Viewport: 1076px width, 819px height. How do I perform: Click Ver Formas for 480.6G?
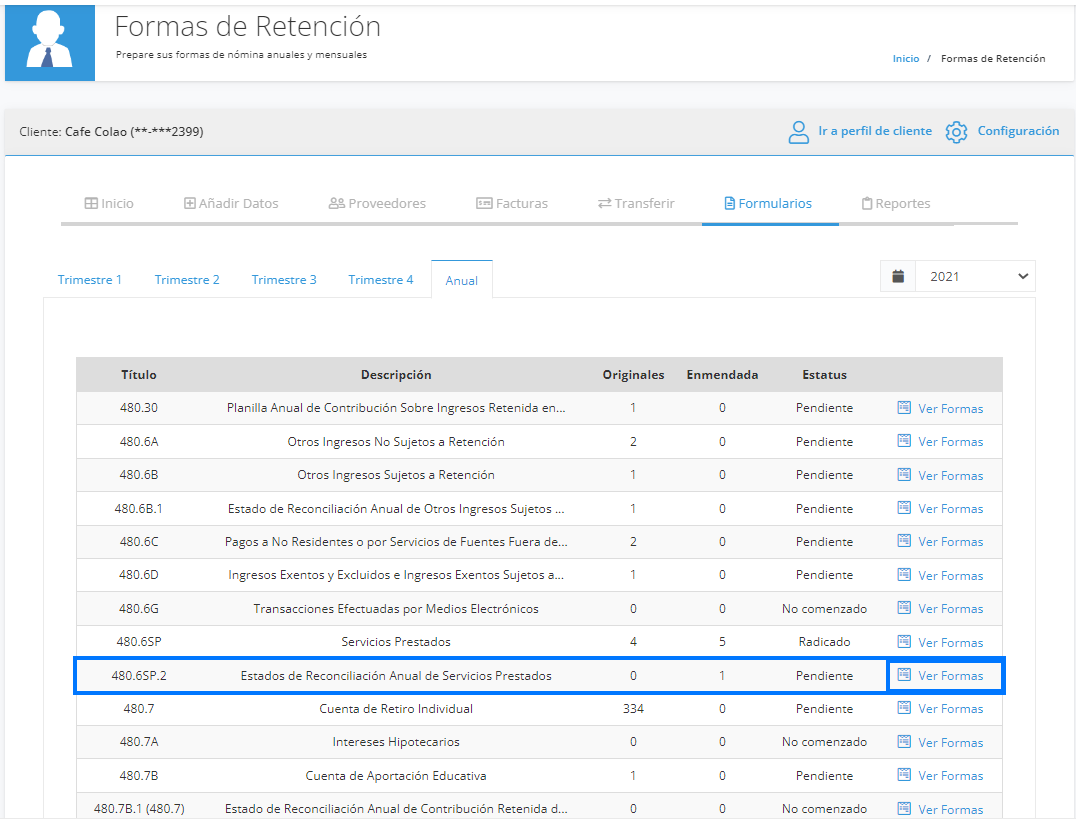pos(950,609)
